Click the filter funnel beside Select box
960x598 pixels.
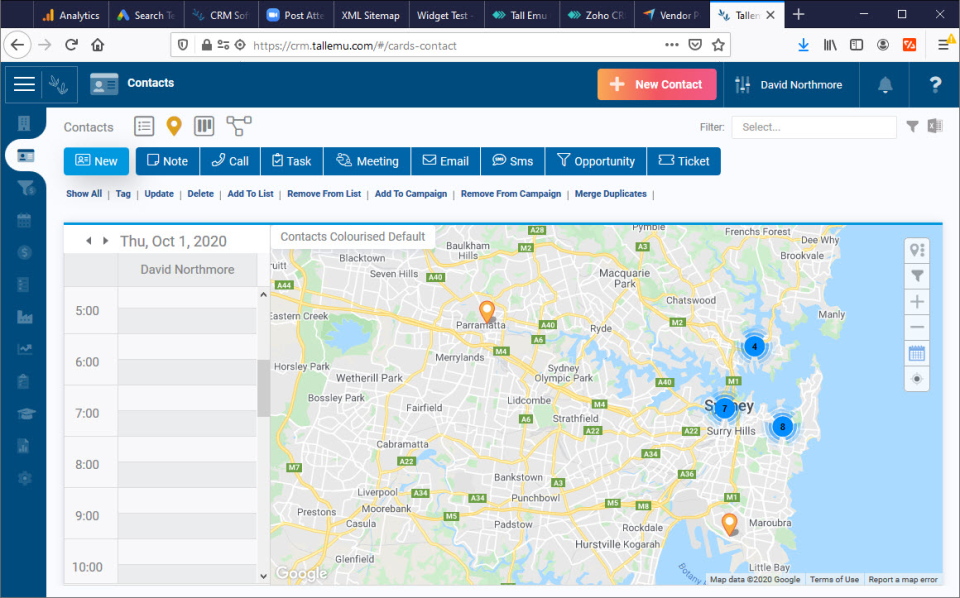(x=912, y=127)
